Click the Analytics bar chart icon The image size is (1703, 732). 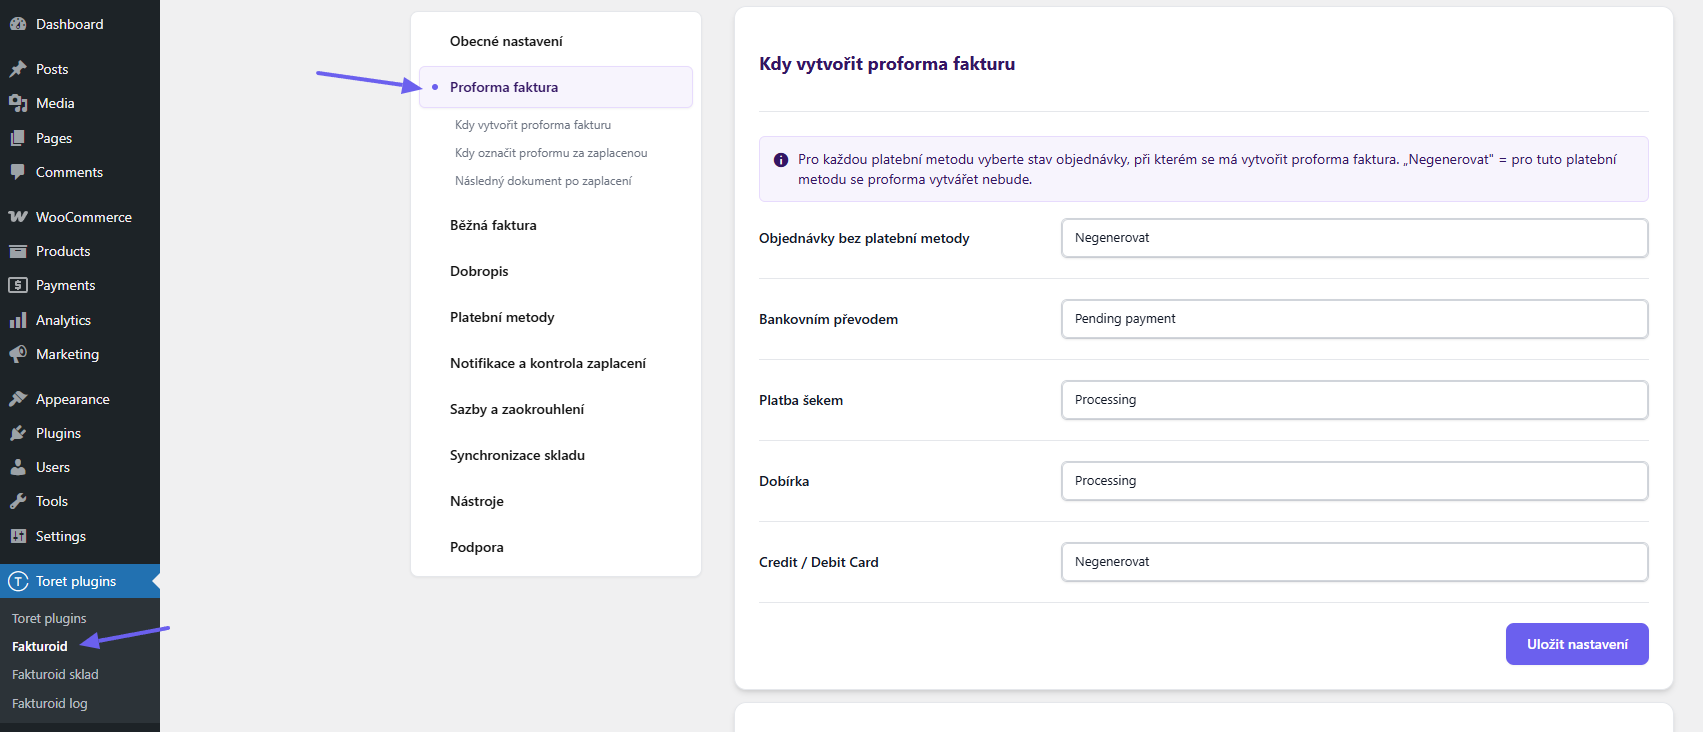coord(18,320)
